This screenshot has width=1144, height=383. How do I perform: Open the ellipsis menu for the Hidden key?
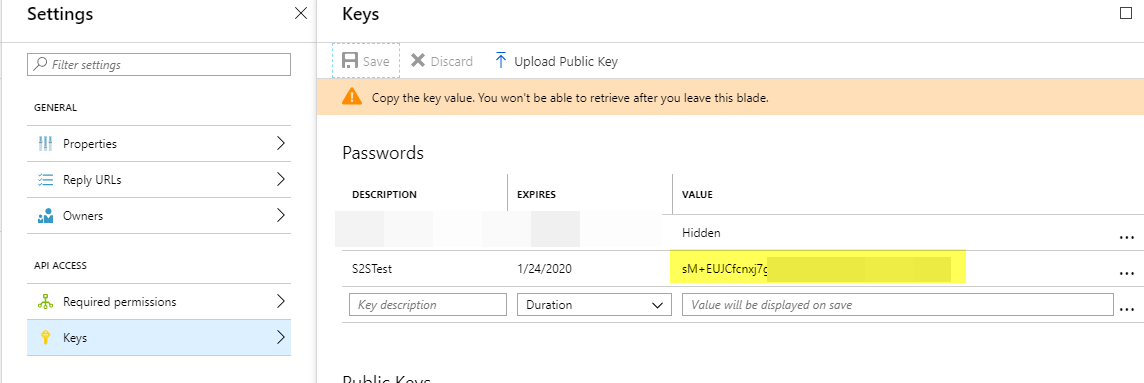1126,237
